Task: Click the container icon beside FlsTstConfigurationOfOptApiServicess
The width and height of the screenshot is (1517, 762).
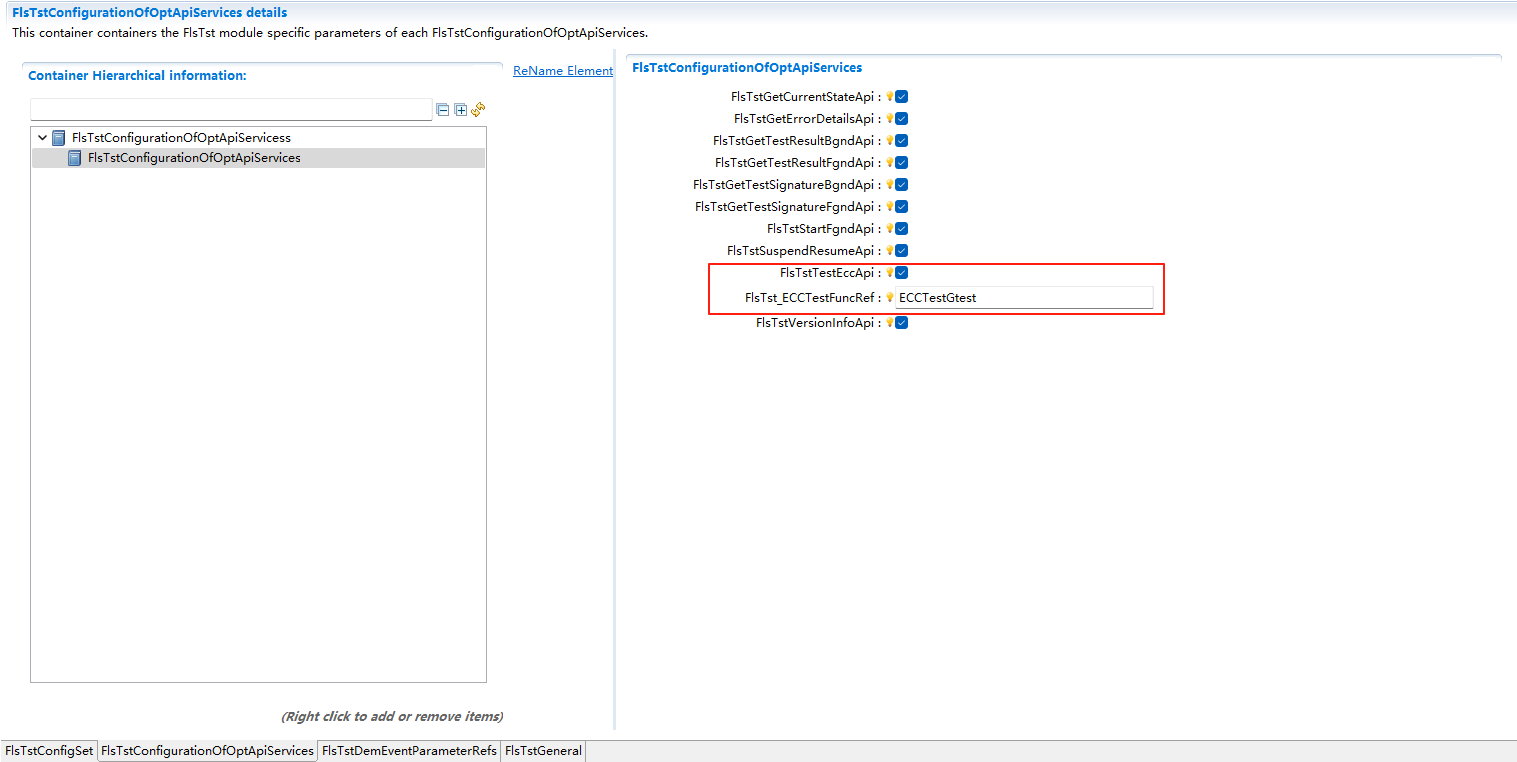Action: coord(57,137)
